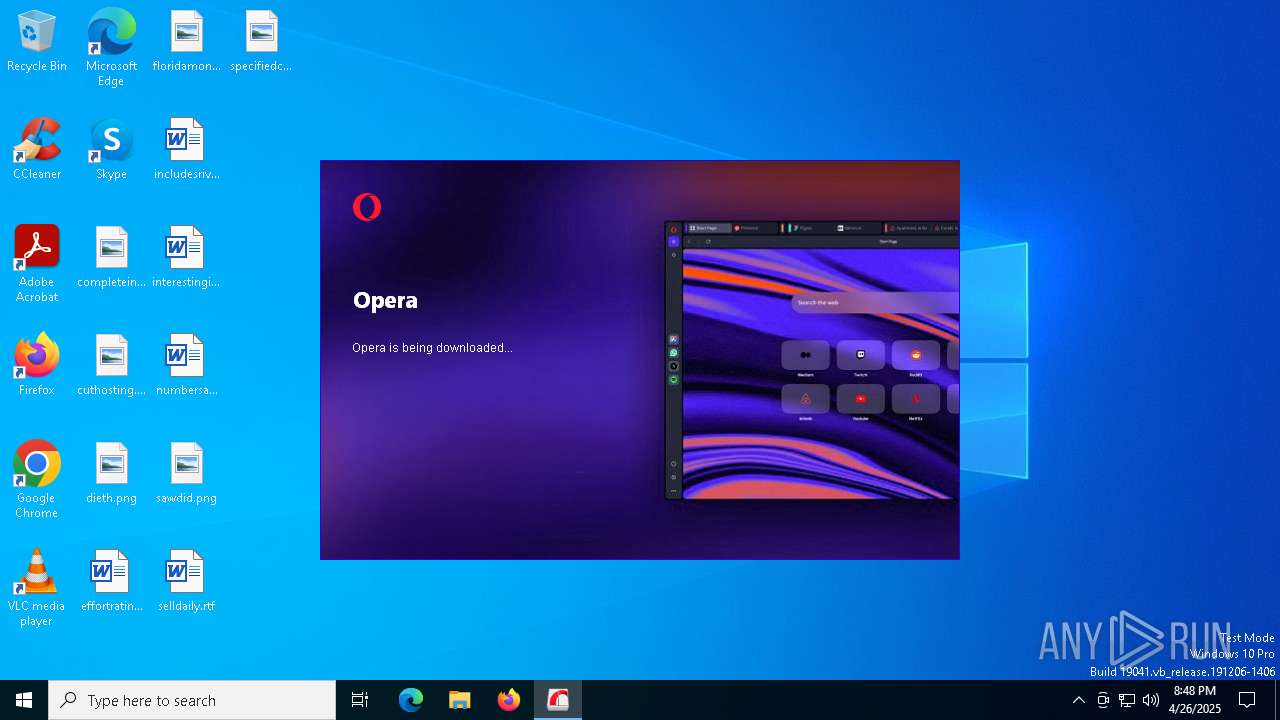Click the taskbar search box
Image resolution: width=1280 pixels, height=720 pixels.
192,700
